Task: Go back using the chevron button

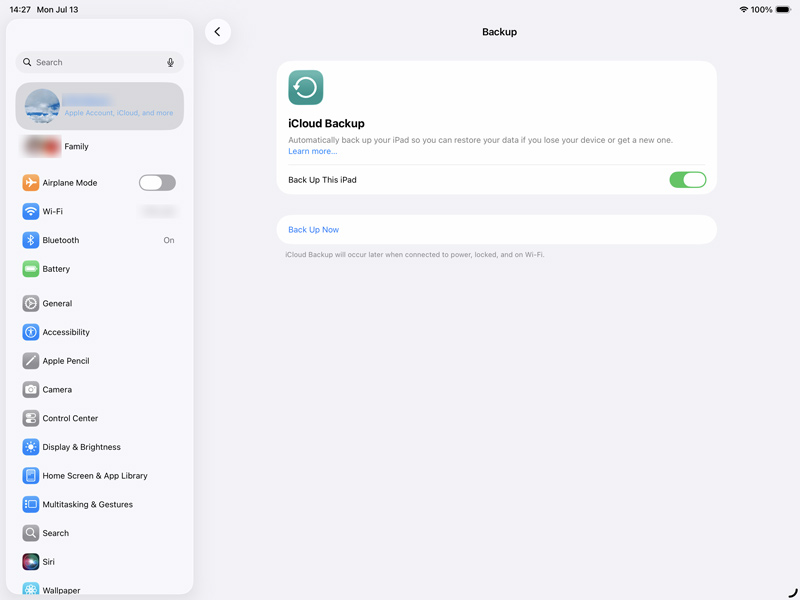Action: [x=218, y=32]
